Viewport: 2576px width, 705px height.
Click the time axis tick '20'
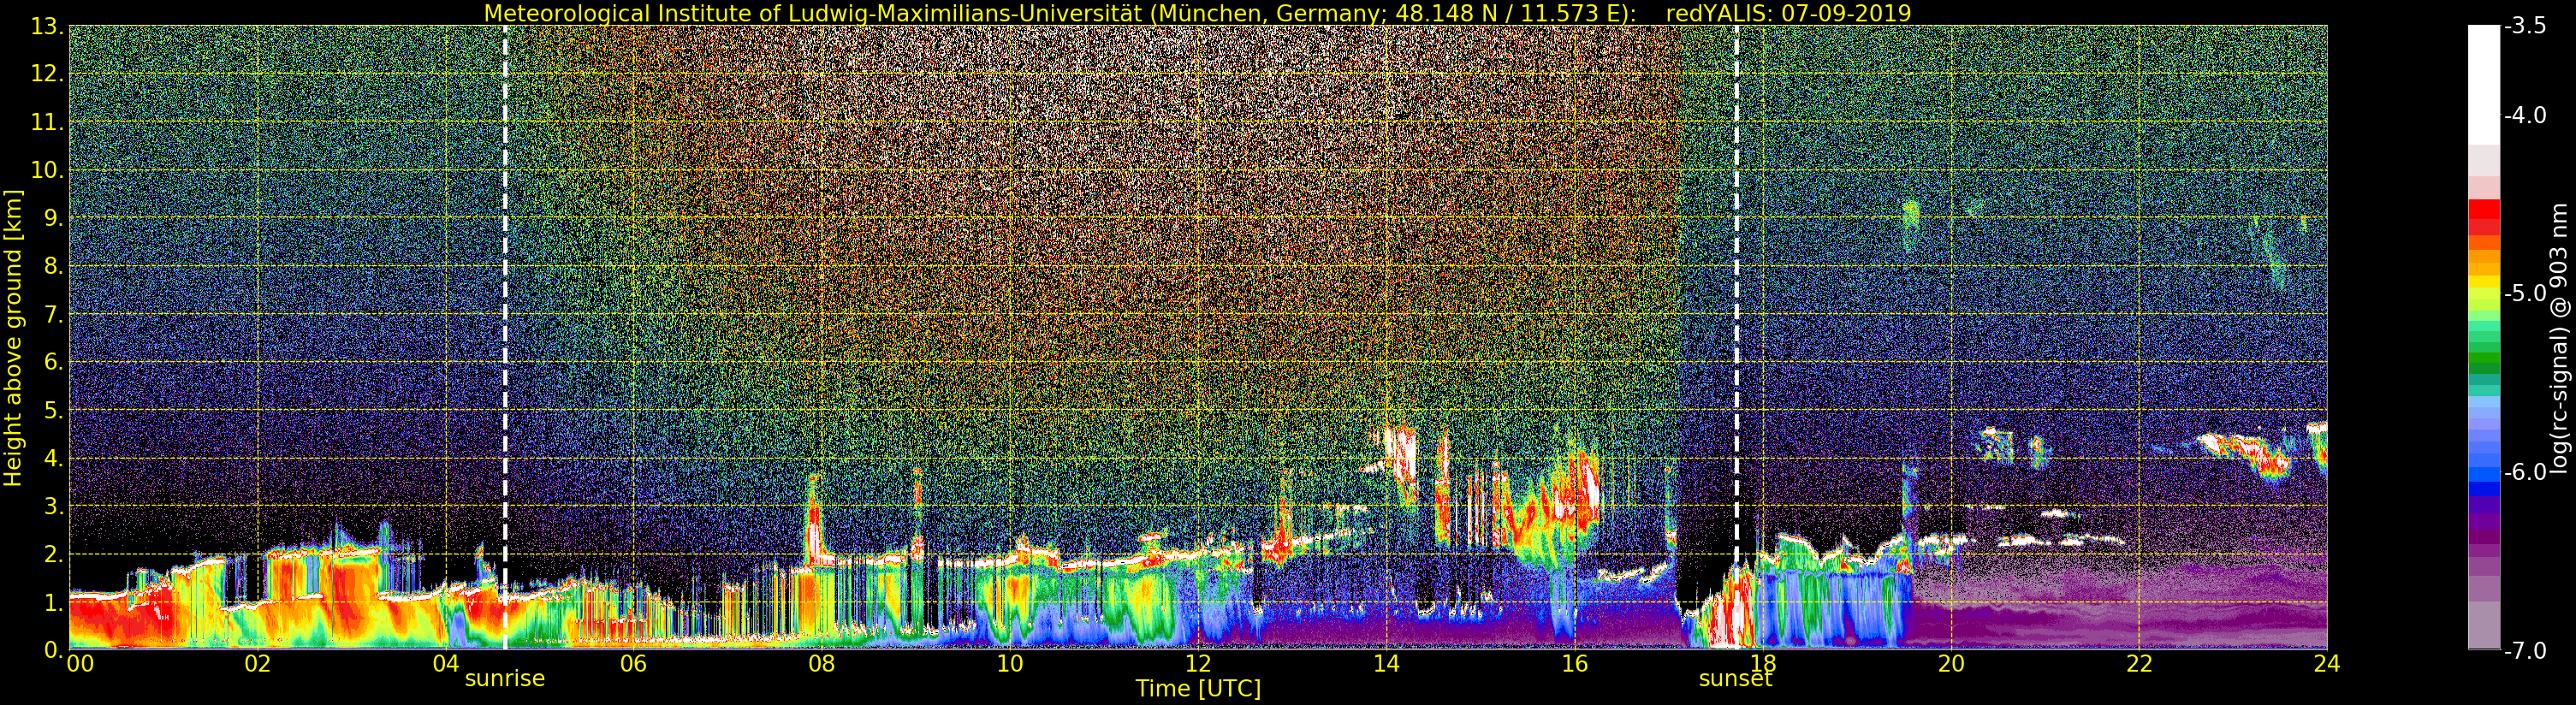coord(1951,663)
